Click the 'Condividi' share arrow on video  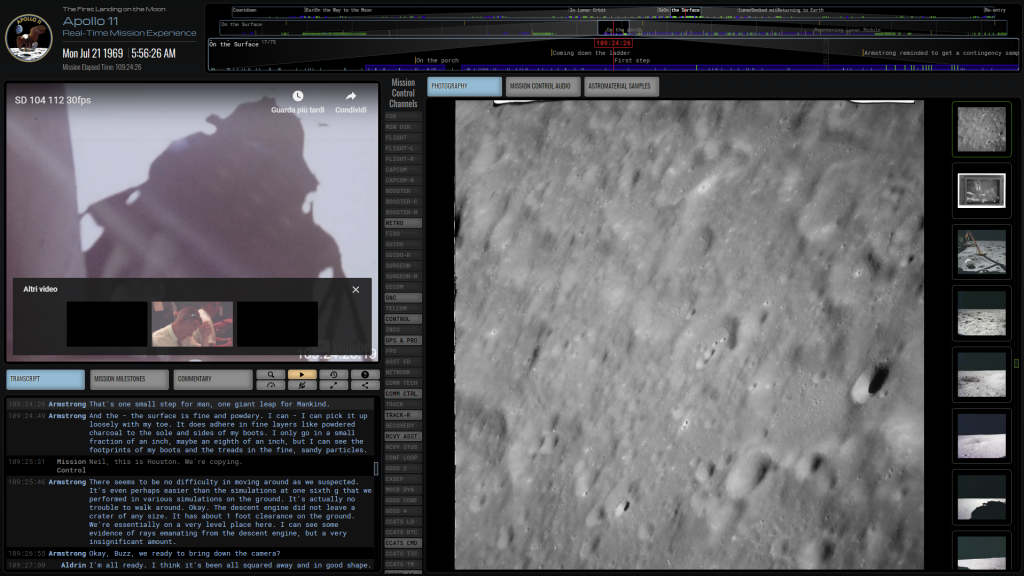click(x=351, y=98)
